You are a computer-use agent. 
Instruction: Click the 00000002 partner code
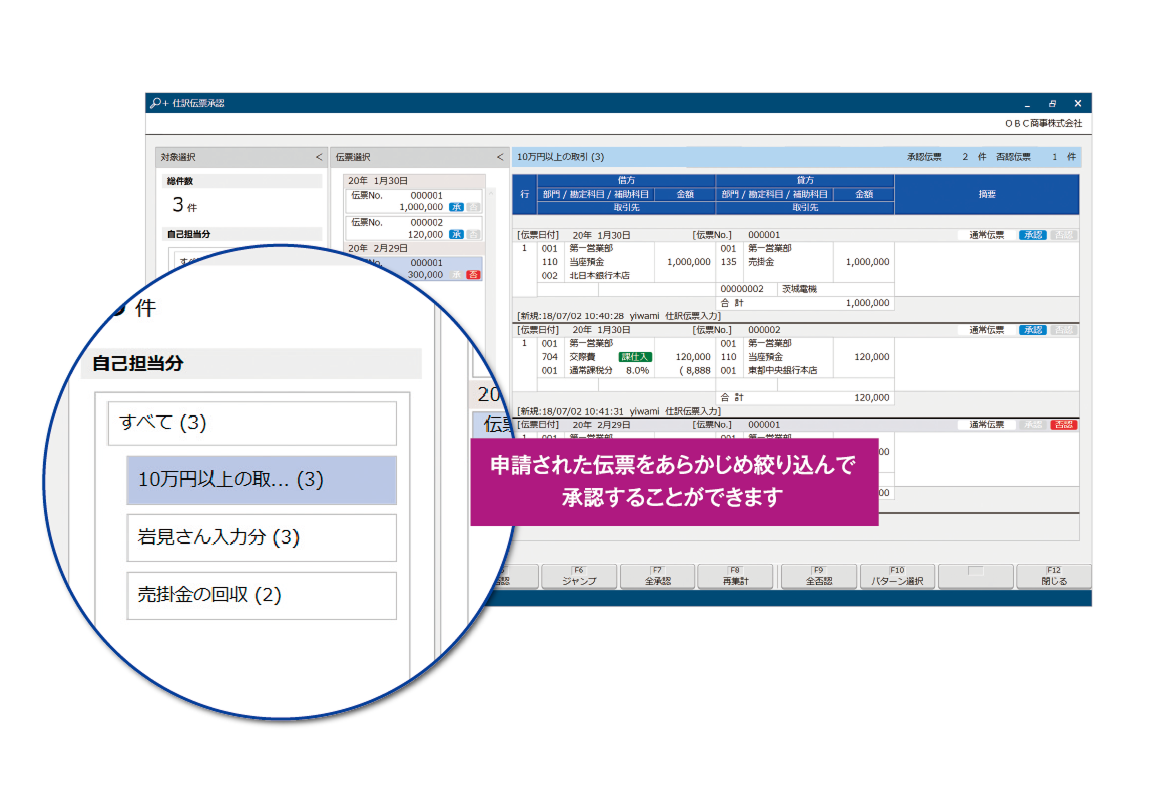pos(742,289)
